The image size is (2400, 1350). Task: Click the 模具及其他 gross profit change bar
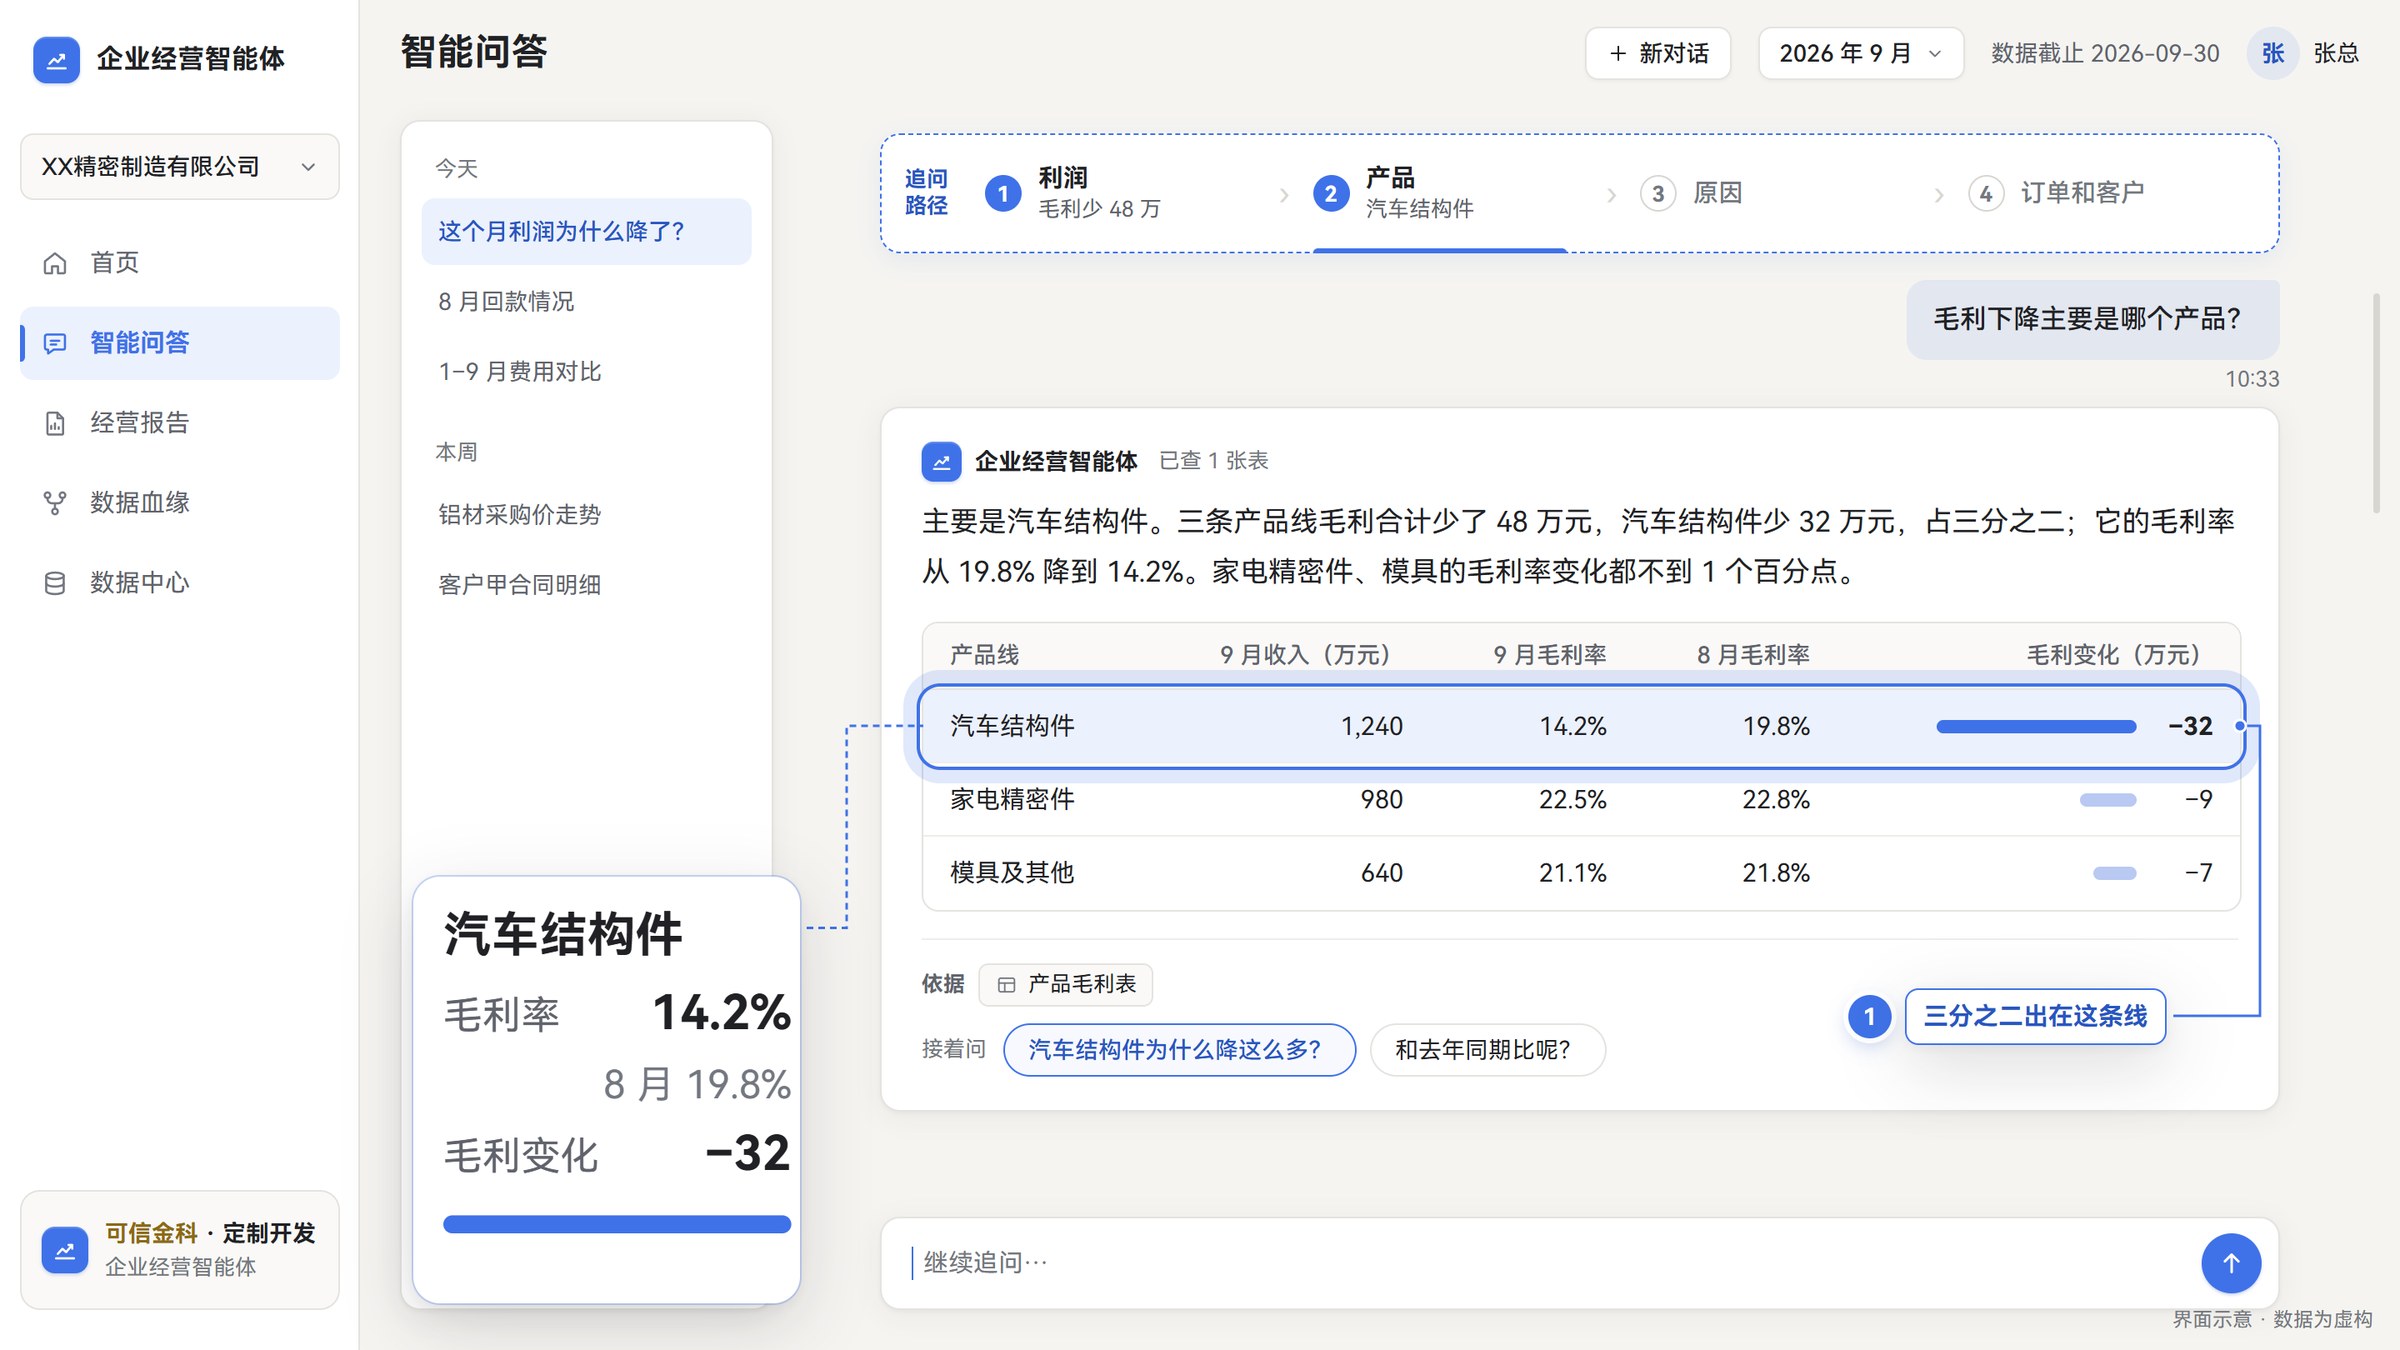2115,873
